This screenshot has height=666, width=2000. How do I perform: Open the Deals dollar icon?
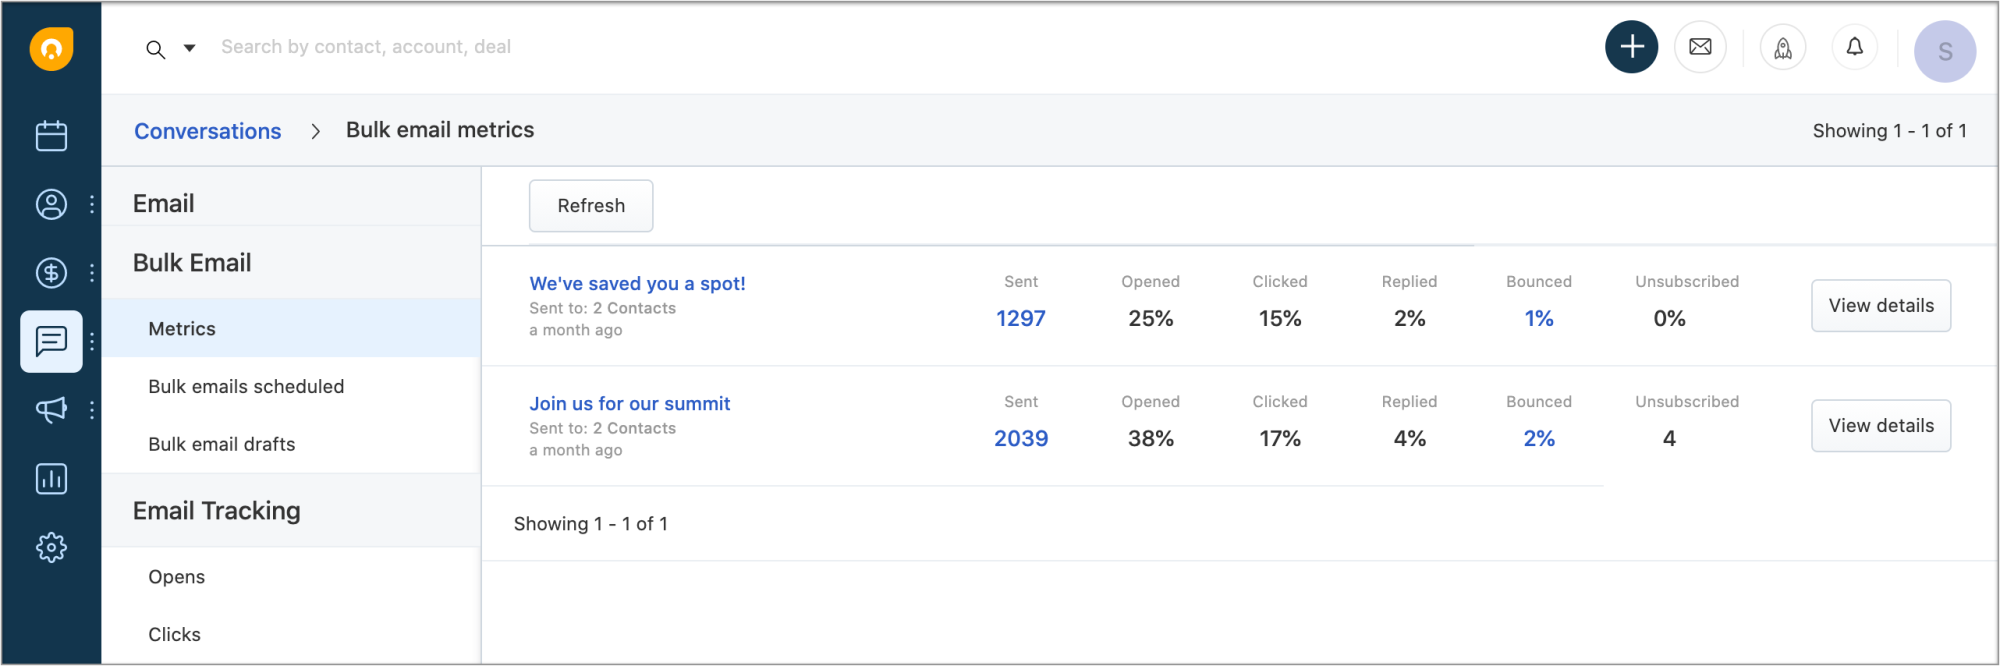51,272
